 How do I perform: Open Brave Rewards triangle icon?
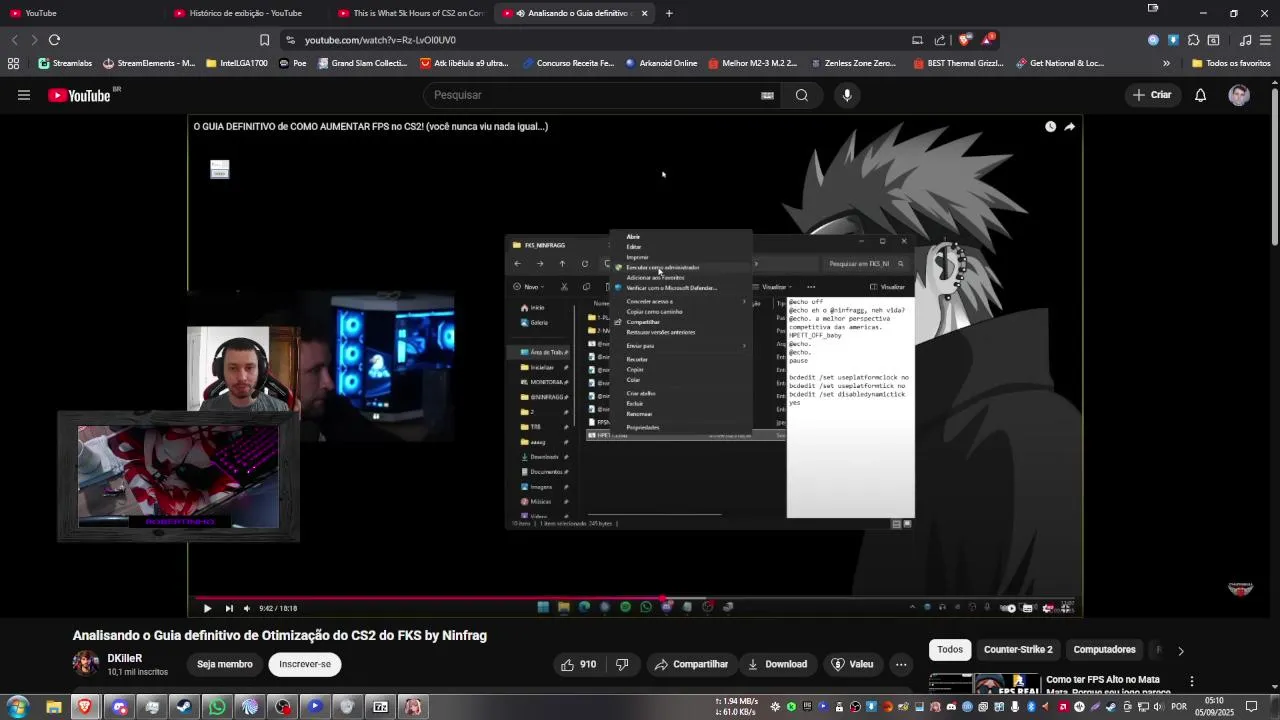point(987,40)
